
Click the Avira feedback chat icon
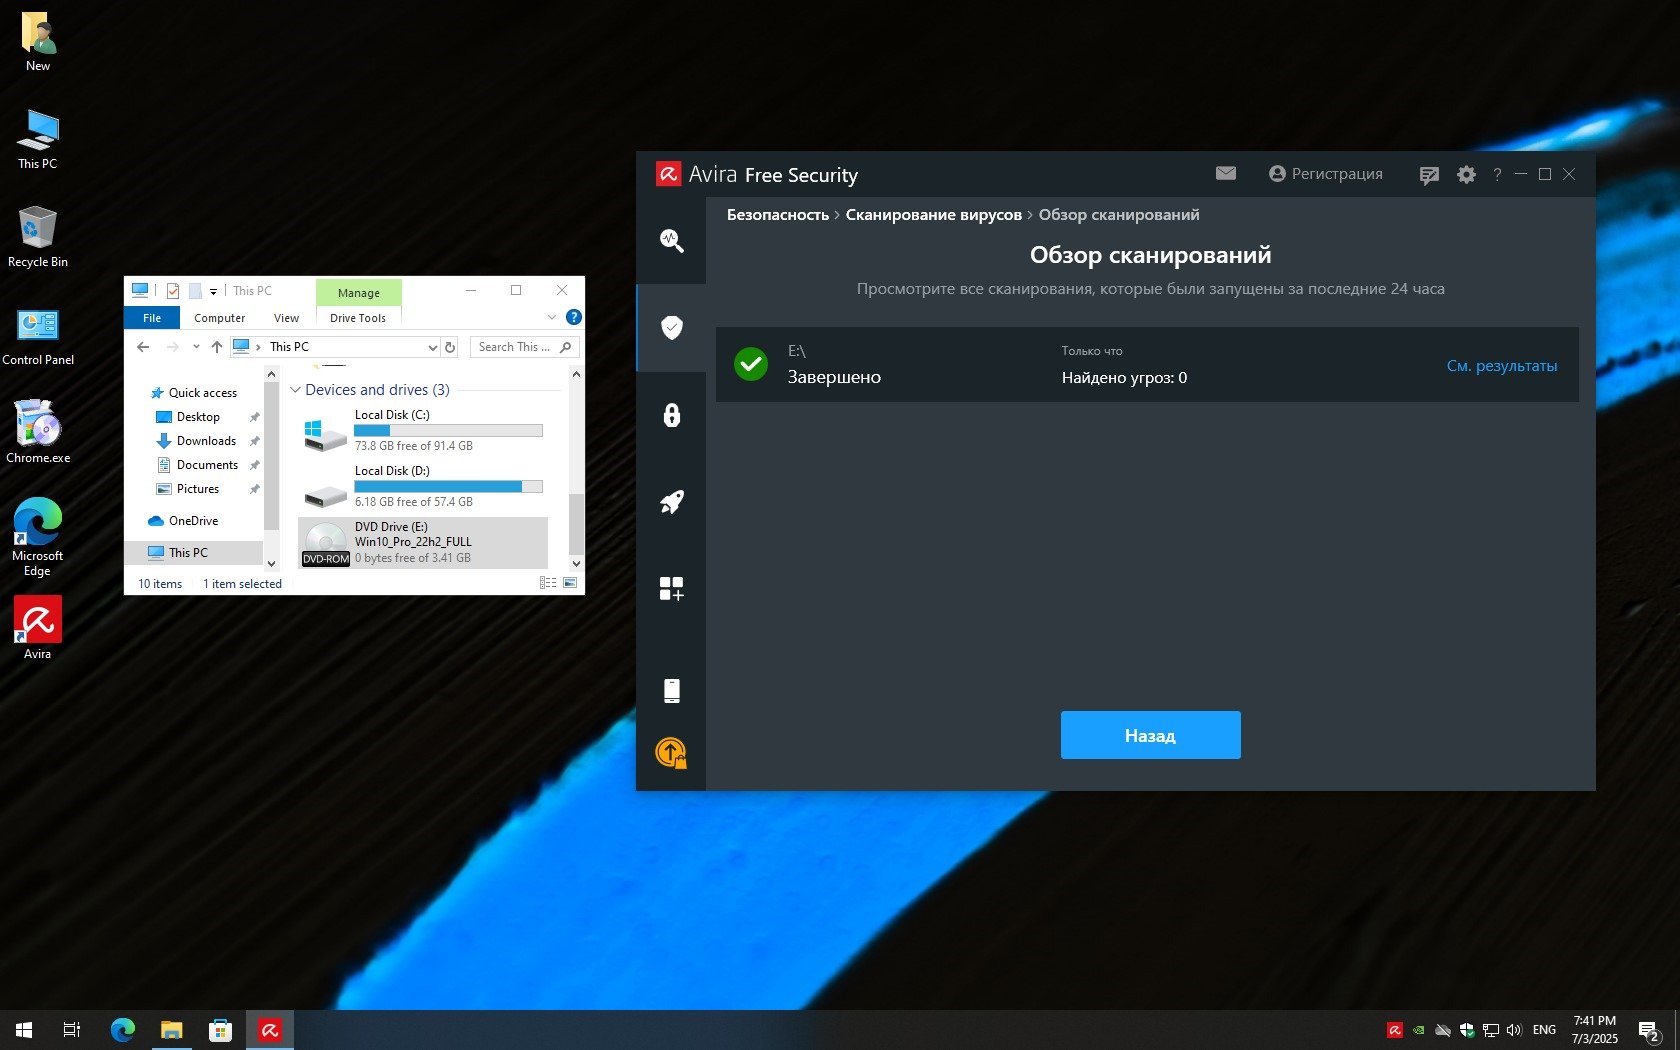tap(1429, 175)
